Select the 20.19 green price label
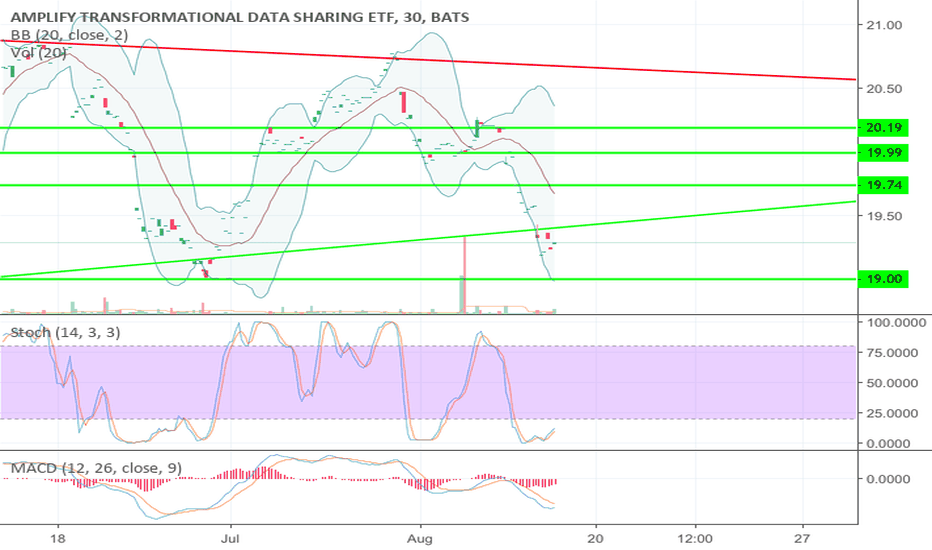This screenshot has width=932, height=550. click(x=883, y=127)
